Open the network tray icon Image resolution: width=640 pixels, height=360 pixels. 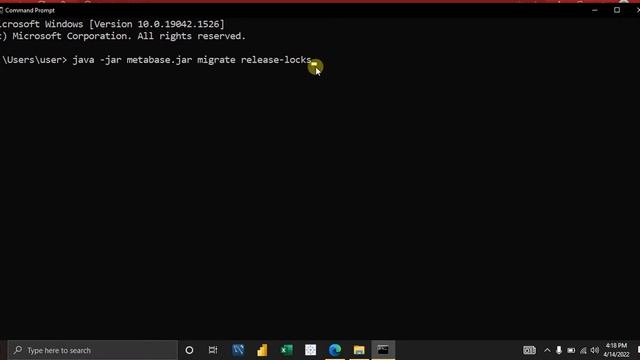[583, 351]
